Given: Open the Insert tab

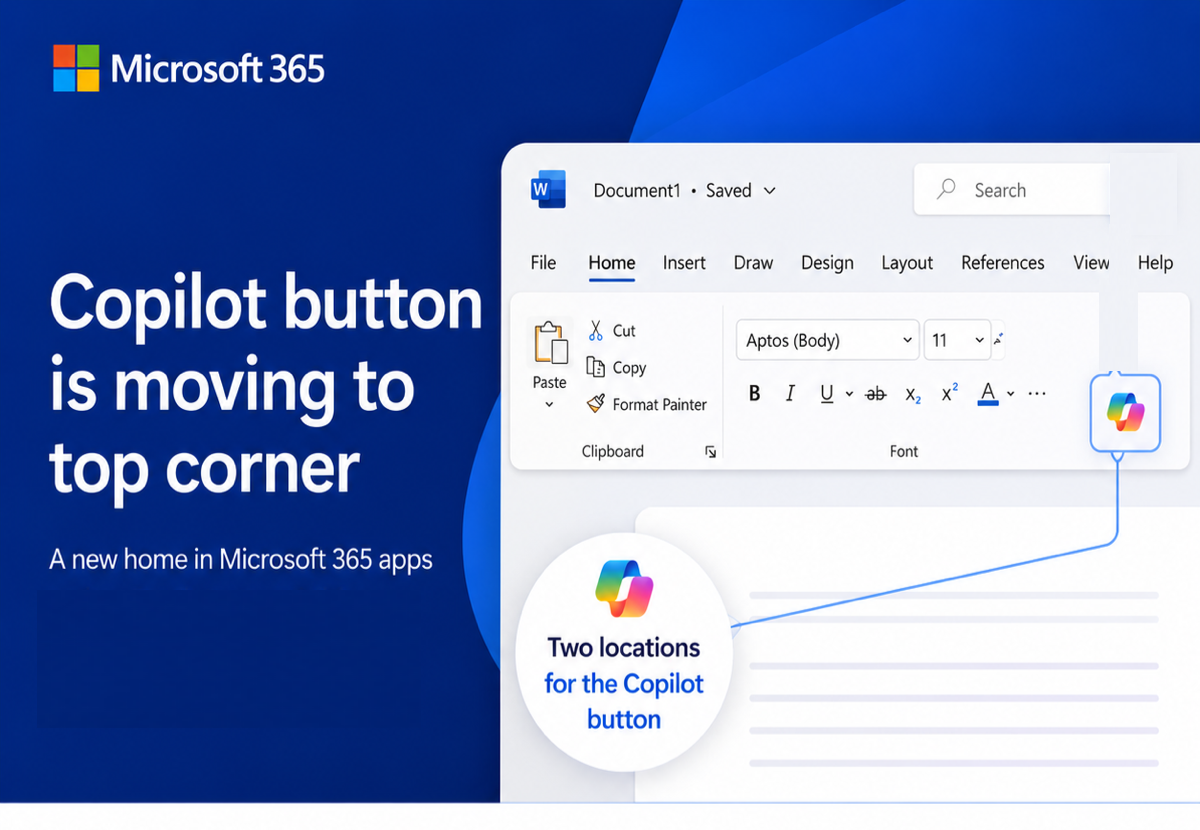Looking at the screenshot, I should click(684, 262).
